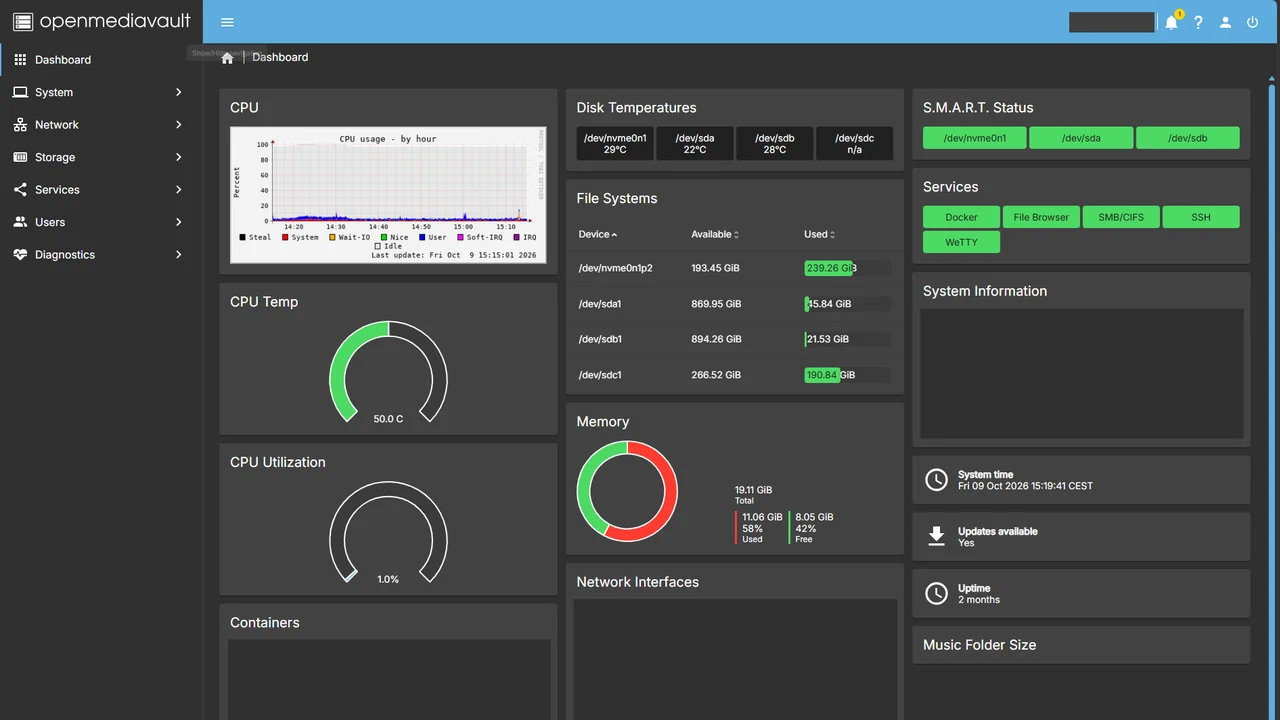Click the openmediavault logo
Screen dimensions: 1280x720
click(101, 21)
